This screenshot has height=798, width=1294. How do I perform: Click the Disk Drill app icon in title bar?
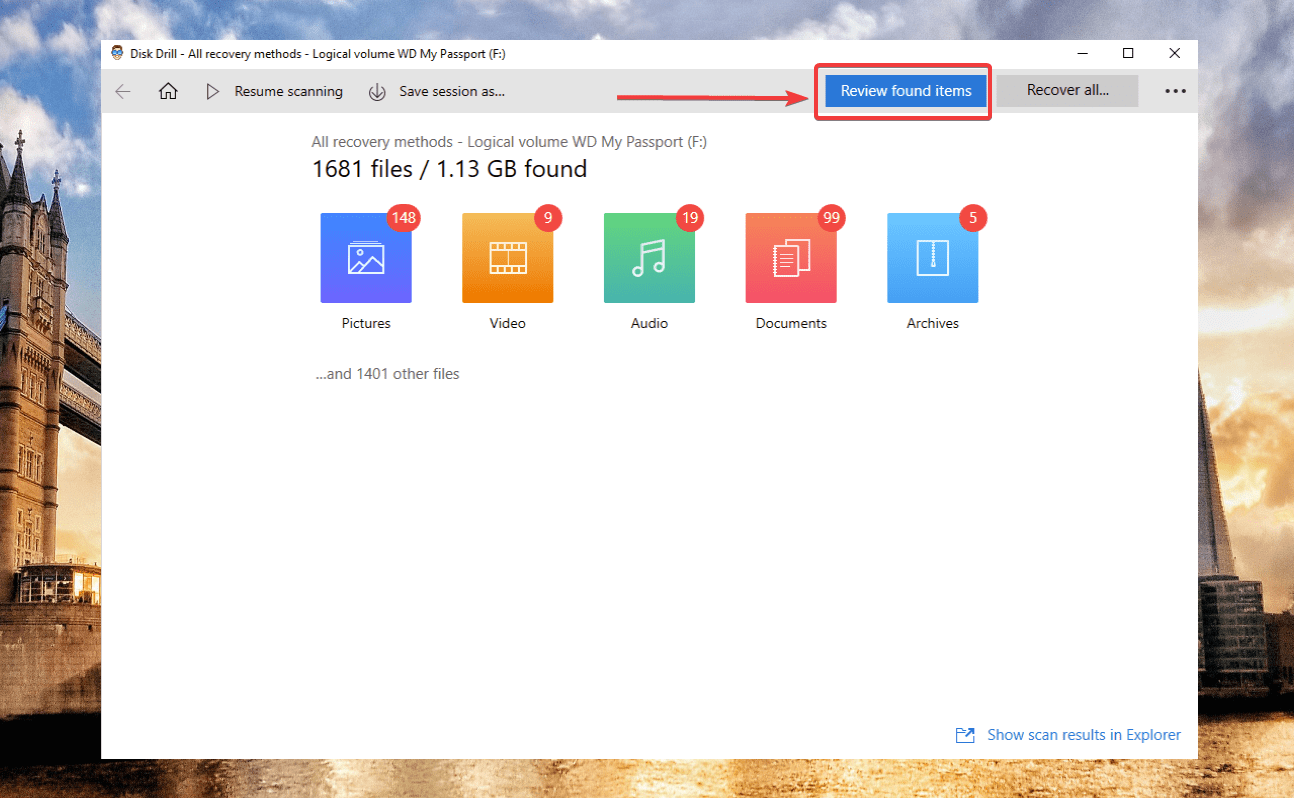[117, 53]
